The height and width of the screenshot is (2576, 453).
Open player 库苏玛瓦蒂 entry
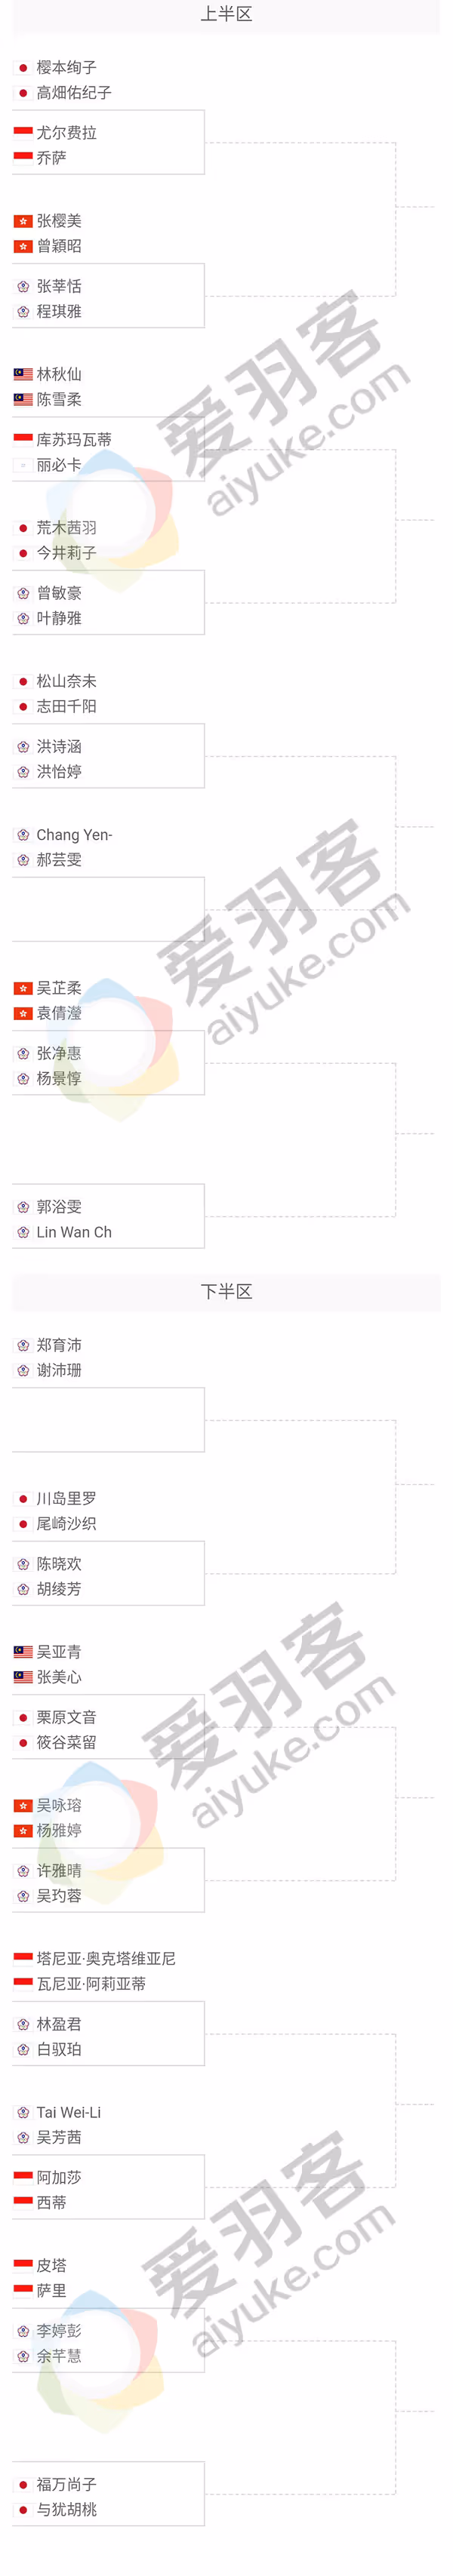(x=74, y=440)
